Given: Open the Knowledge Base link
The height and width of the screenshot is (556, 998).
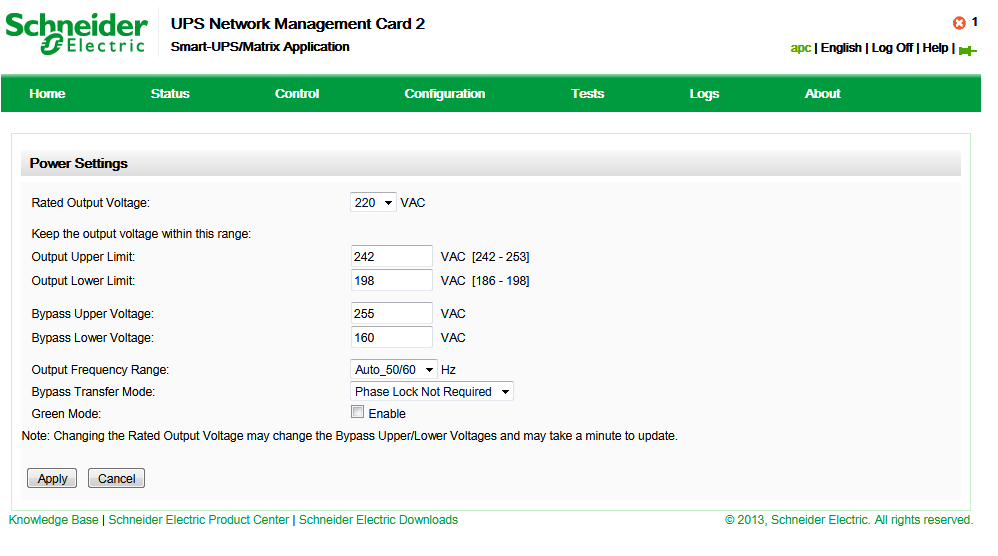Looking at the screenshot, I should (53, 520).
